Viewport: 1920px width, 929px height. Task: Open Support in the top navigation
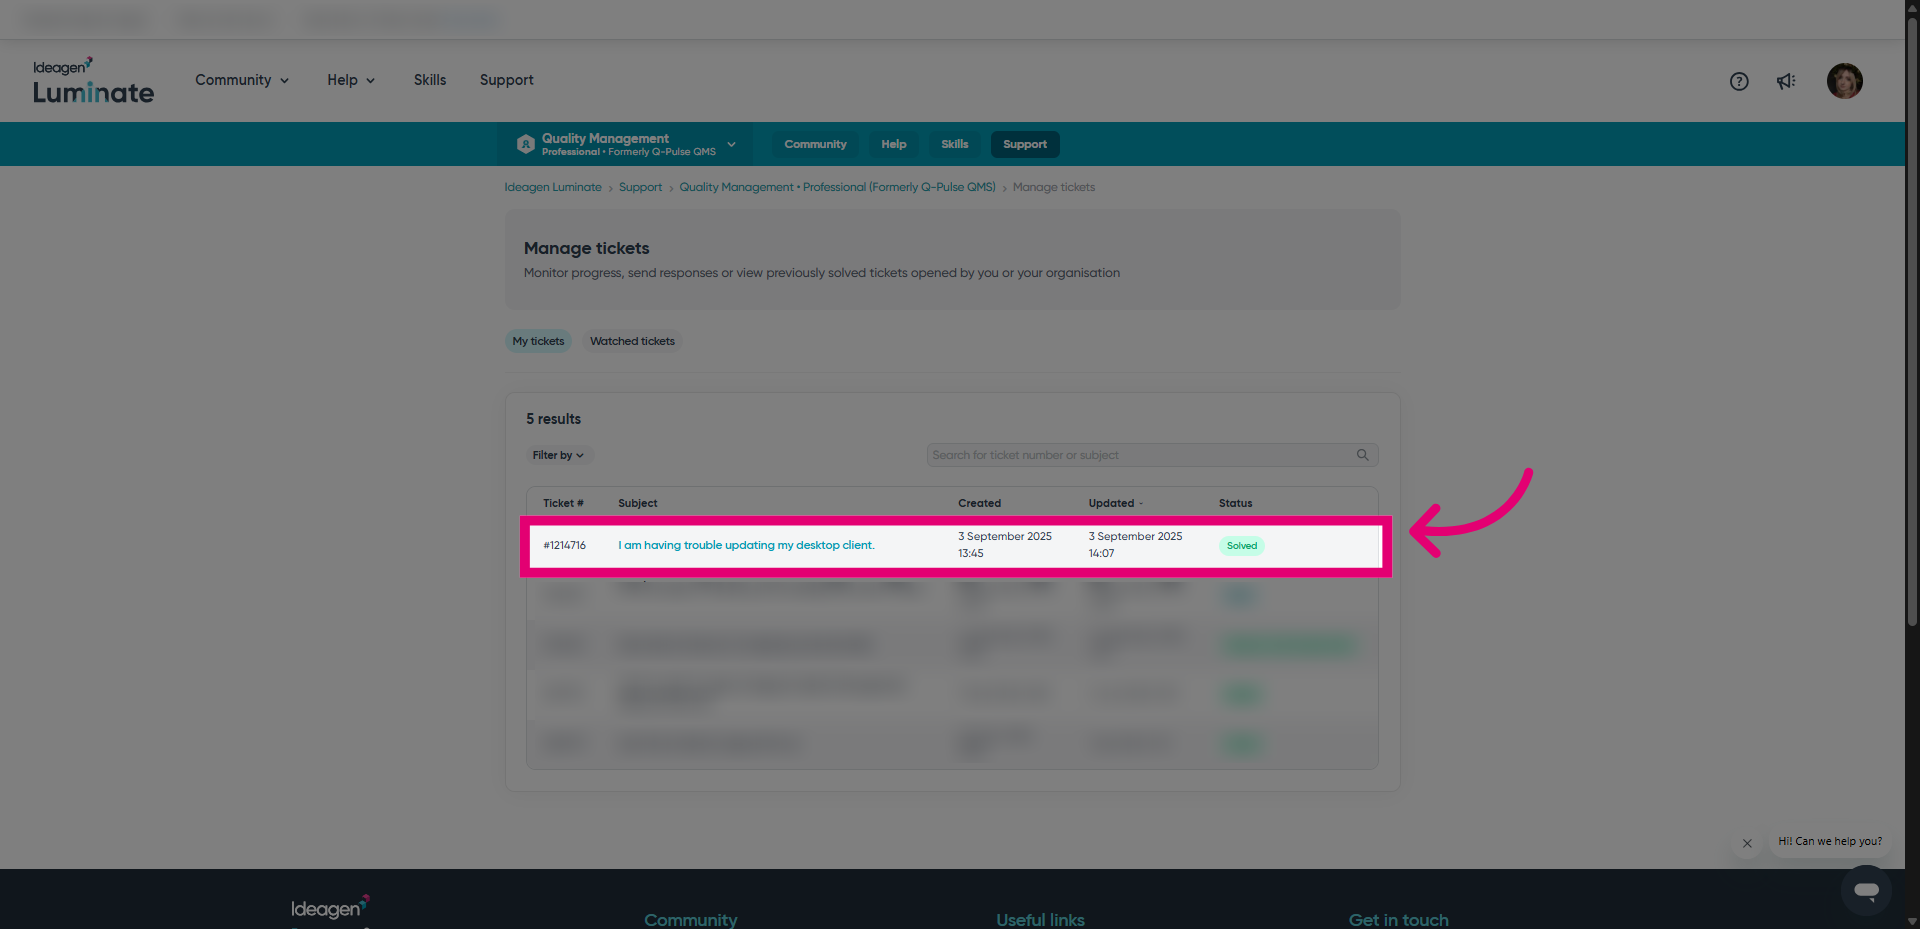pos(506,80)
